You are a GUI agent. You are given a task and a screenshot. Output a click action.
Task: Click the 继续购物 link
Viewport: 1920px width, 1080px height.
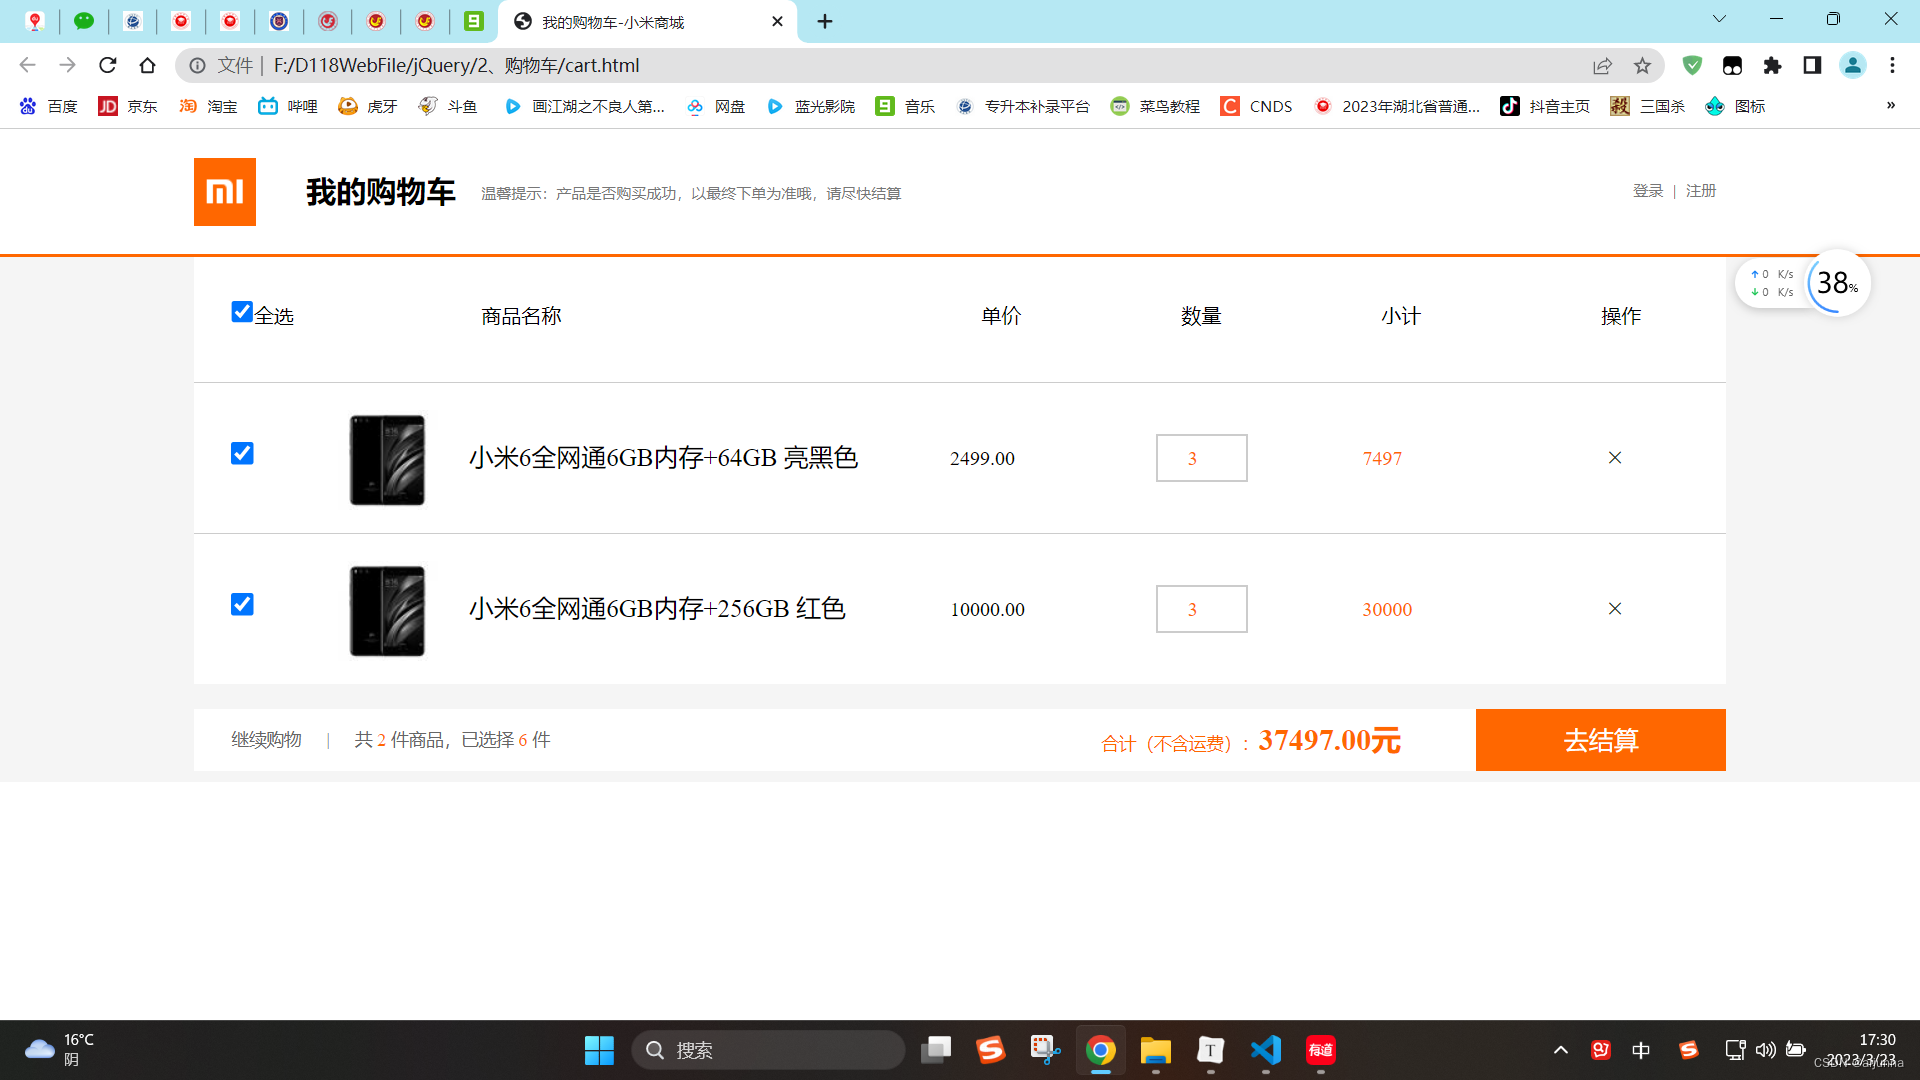click(266, 740)
